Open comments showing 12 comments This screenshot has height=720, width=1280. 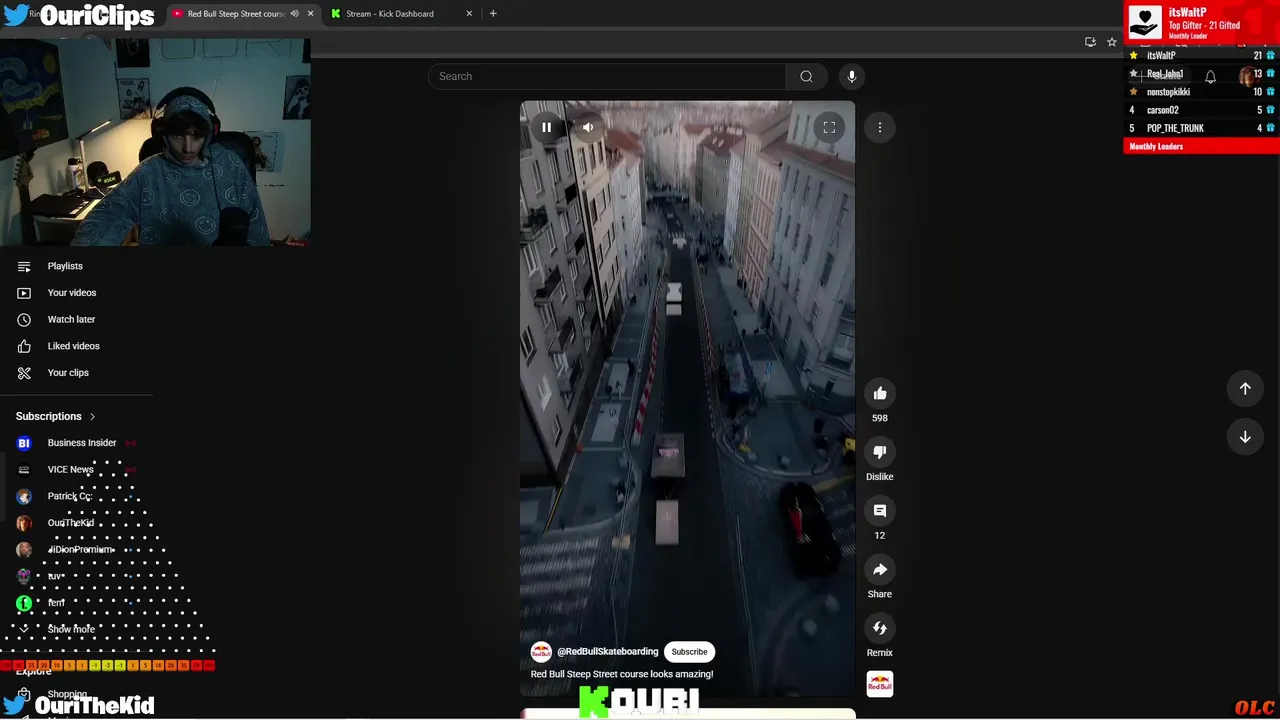[880, 511]
